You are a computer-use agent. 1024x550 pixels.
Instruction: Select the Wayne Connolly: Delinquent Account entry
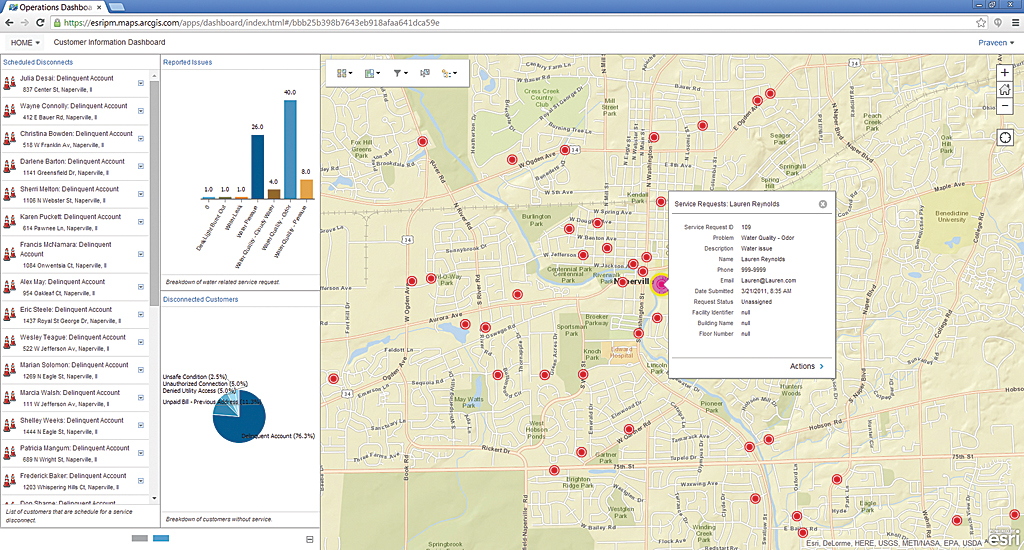(74, 111)
